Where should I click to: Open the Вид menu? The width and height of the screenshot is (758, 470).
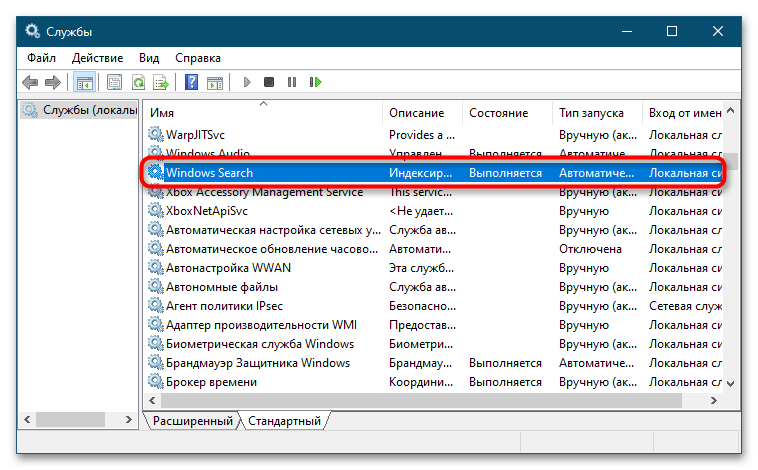(149, 58)
